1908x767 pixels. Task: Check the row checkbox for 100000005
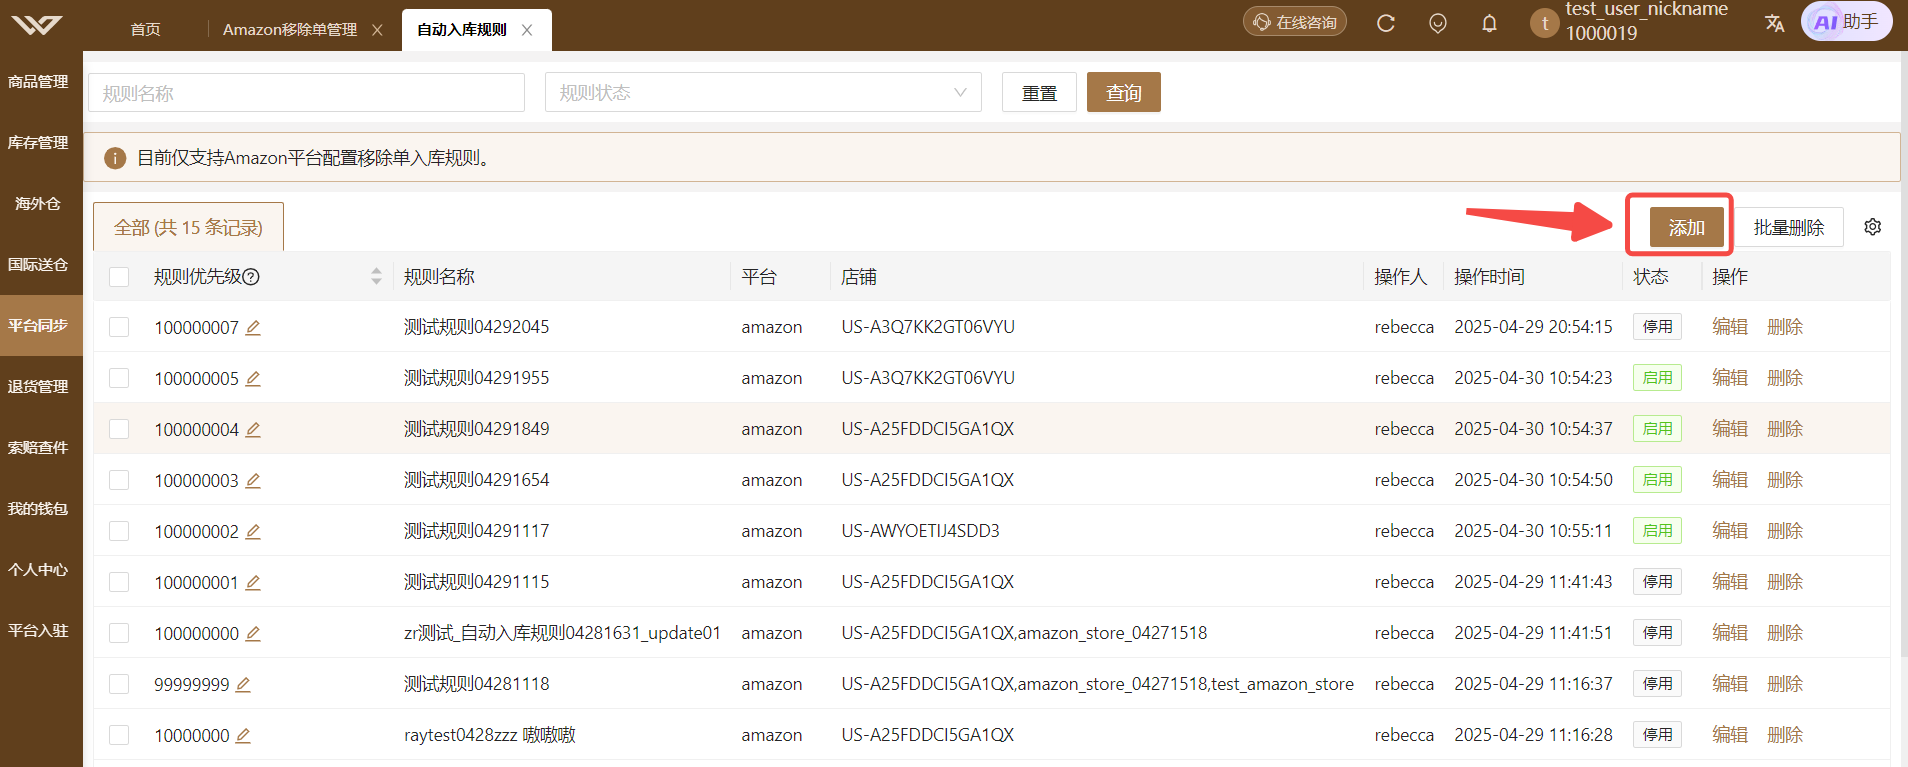click(x=119, y=378)
